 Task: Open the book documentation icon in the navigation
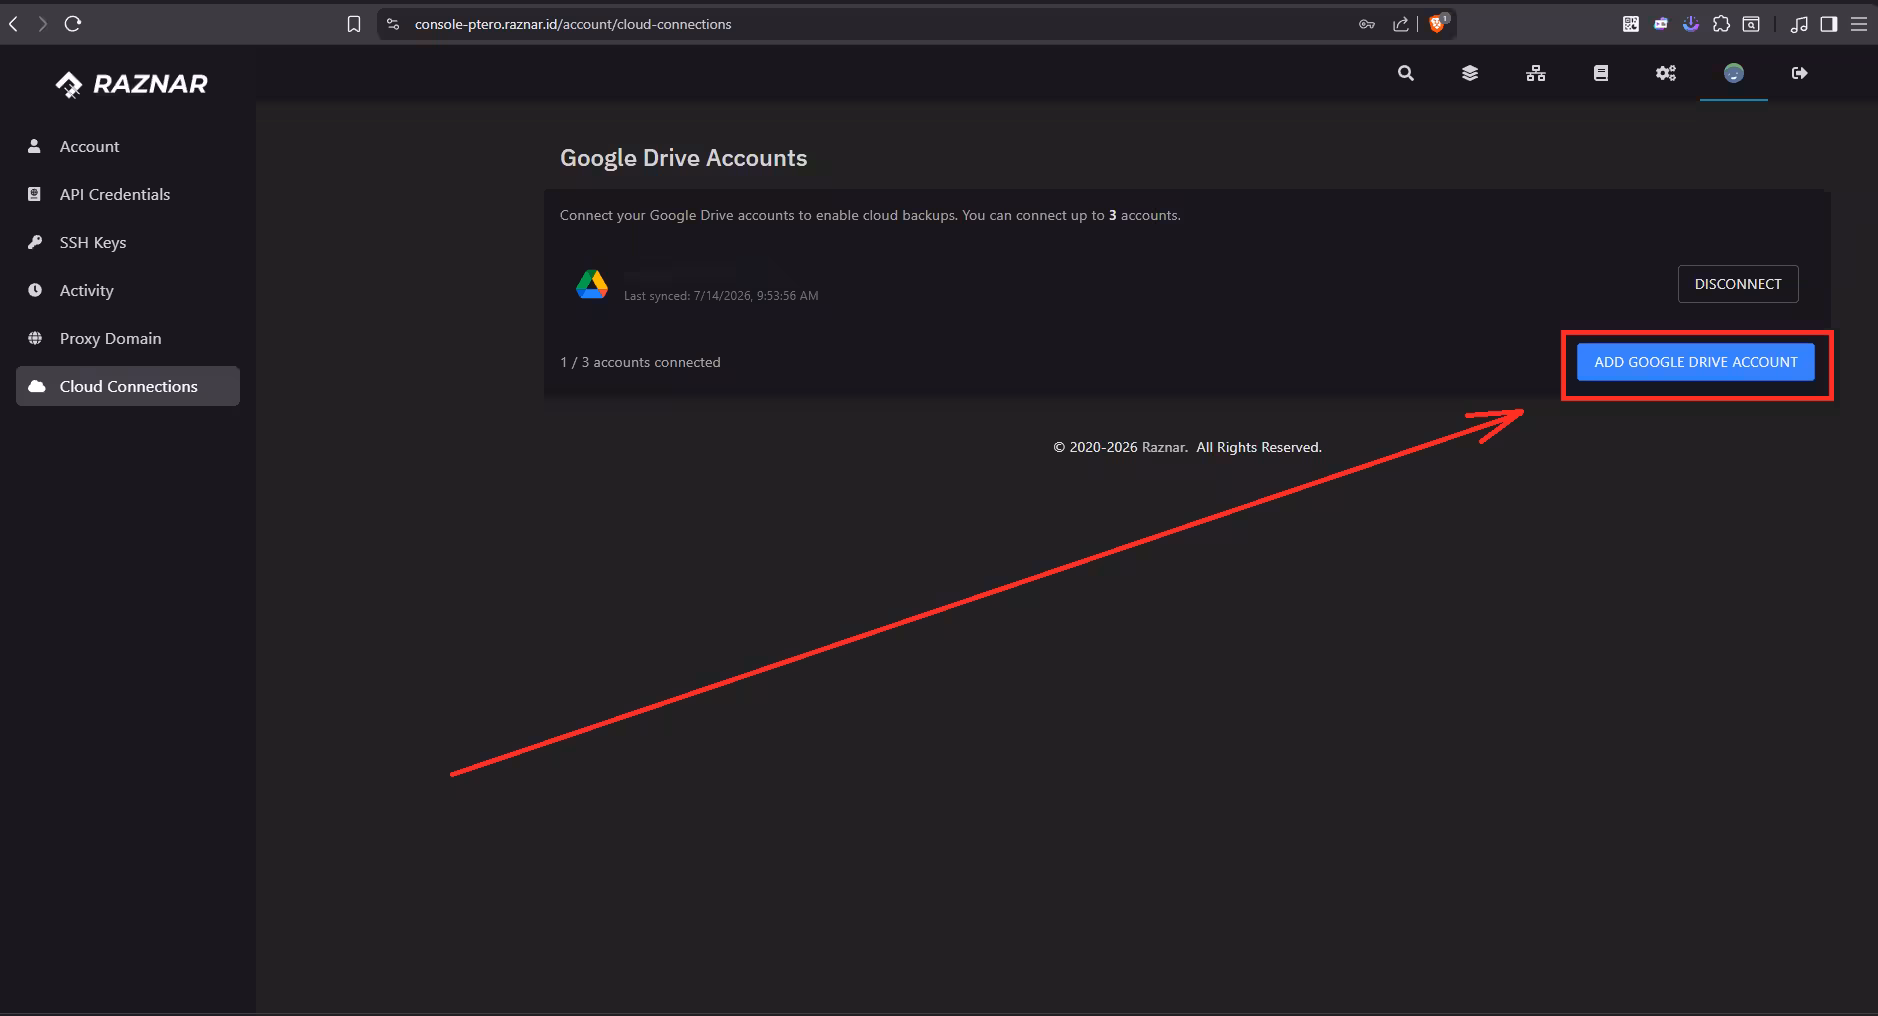pos(1601,73)
